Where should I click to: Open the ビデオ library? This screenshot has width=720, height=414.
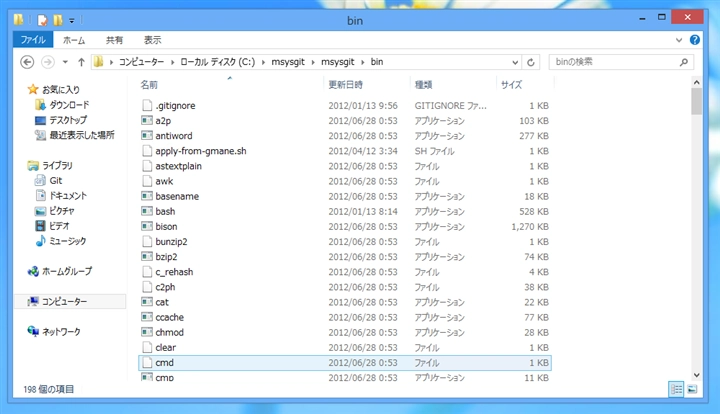(59, 226)
